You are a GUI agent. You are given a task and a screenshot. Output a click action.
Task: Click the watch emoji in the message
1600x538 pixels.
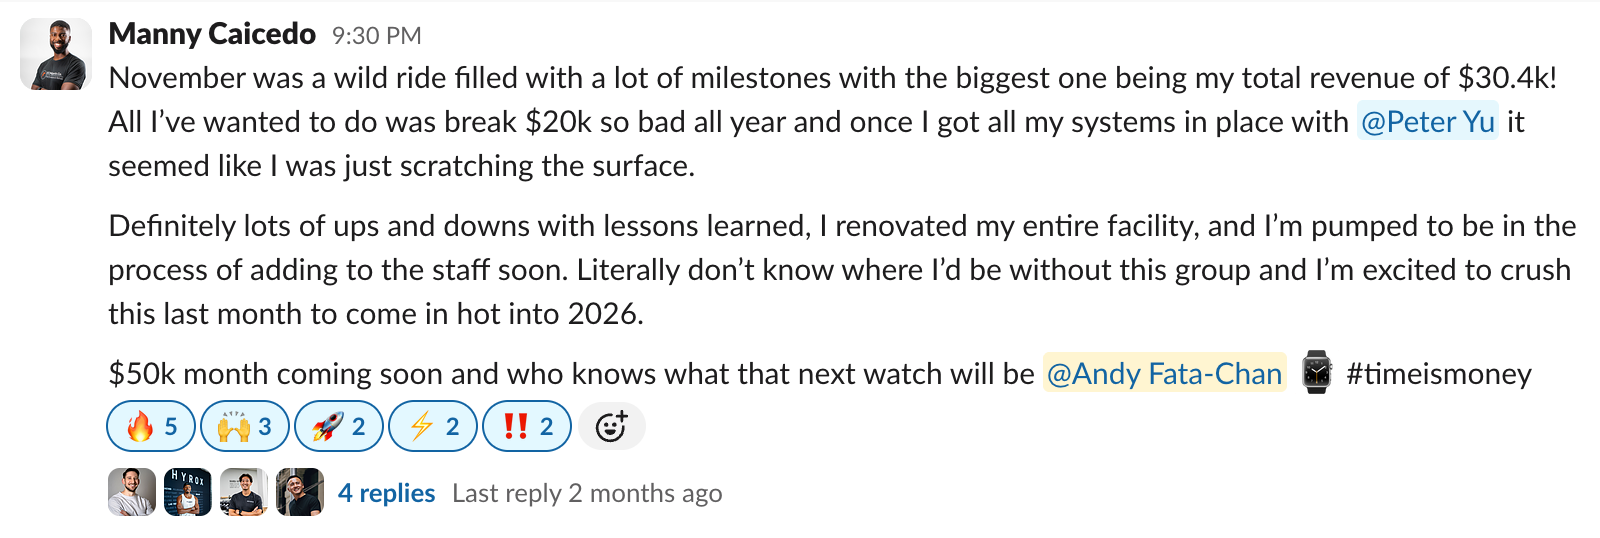pos(1316,373)
